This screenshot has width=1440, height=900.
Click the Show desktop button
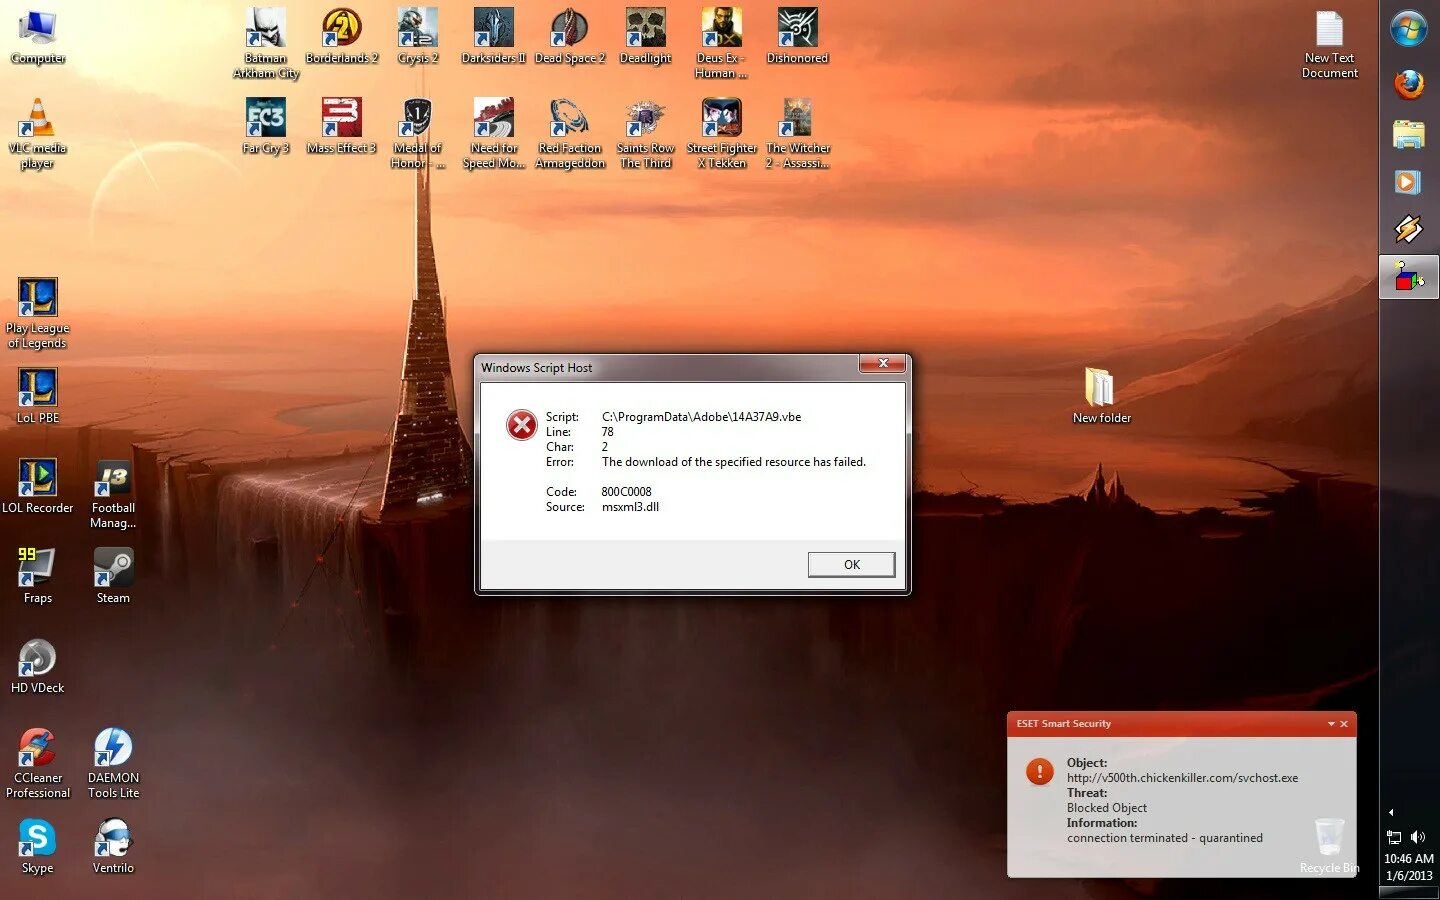tap(1409, 893)
